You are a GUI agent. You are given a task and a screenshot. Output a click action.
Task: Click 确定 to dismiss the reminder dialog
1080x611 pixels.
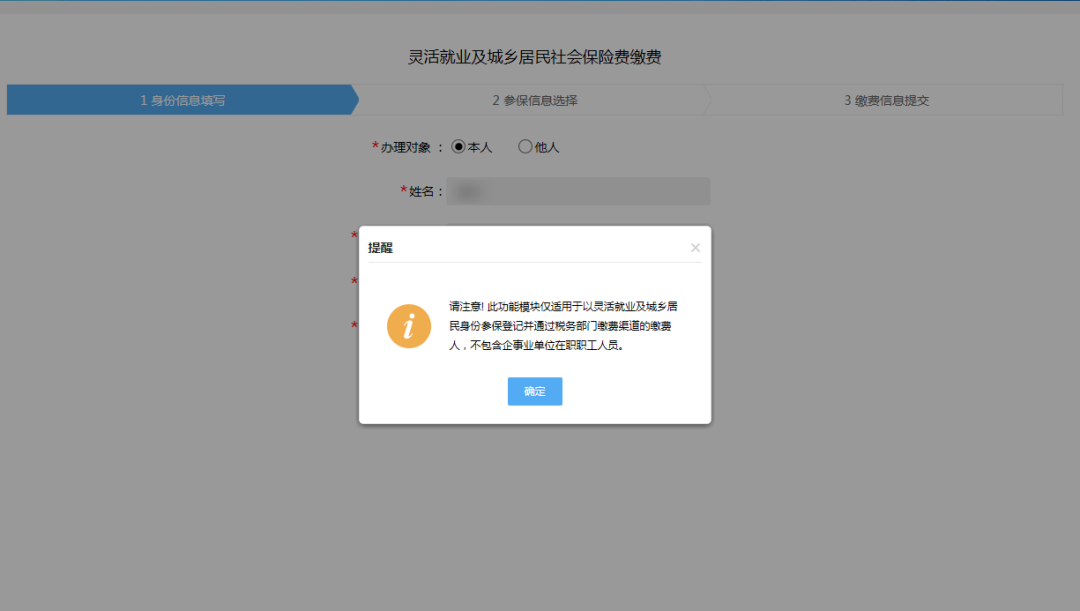pyautogui.click(x=534, y=391)
